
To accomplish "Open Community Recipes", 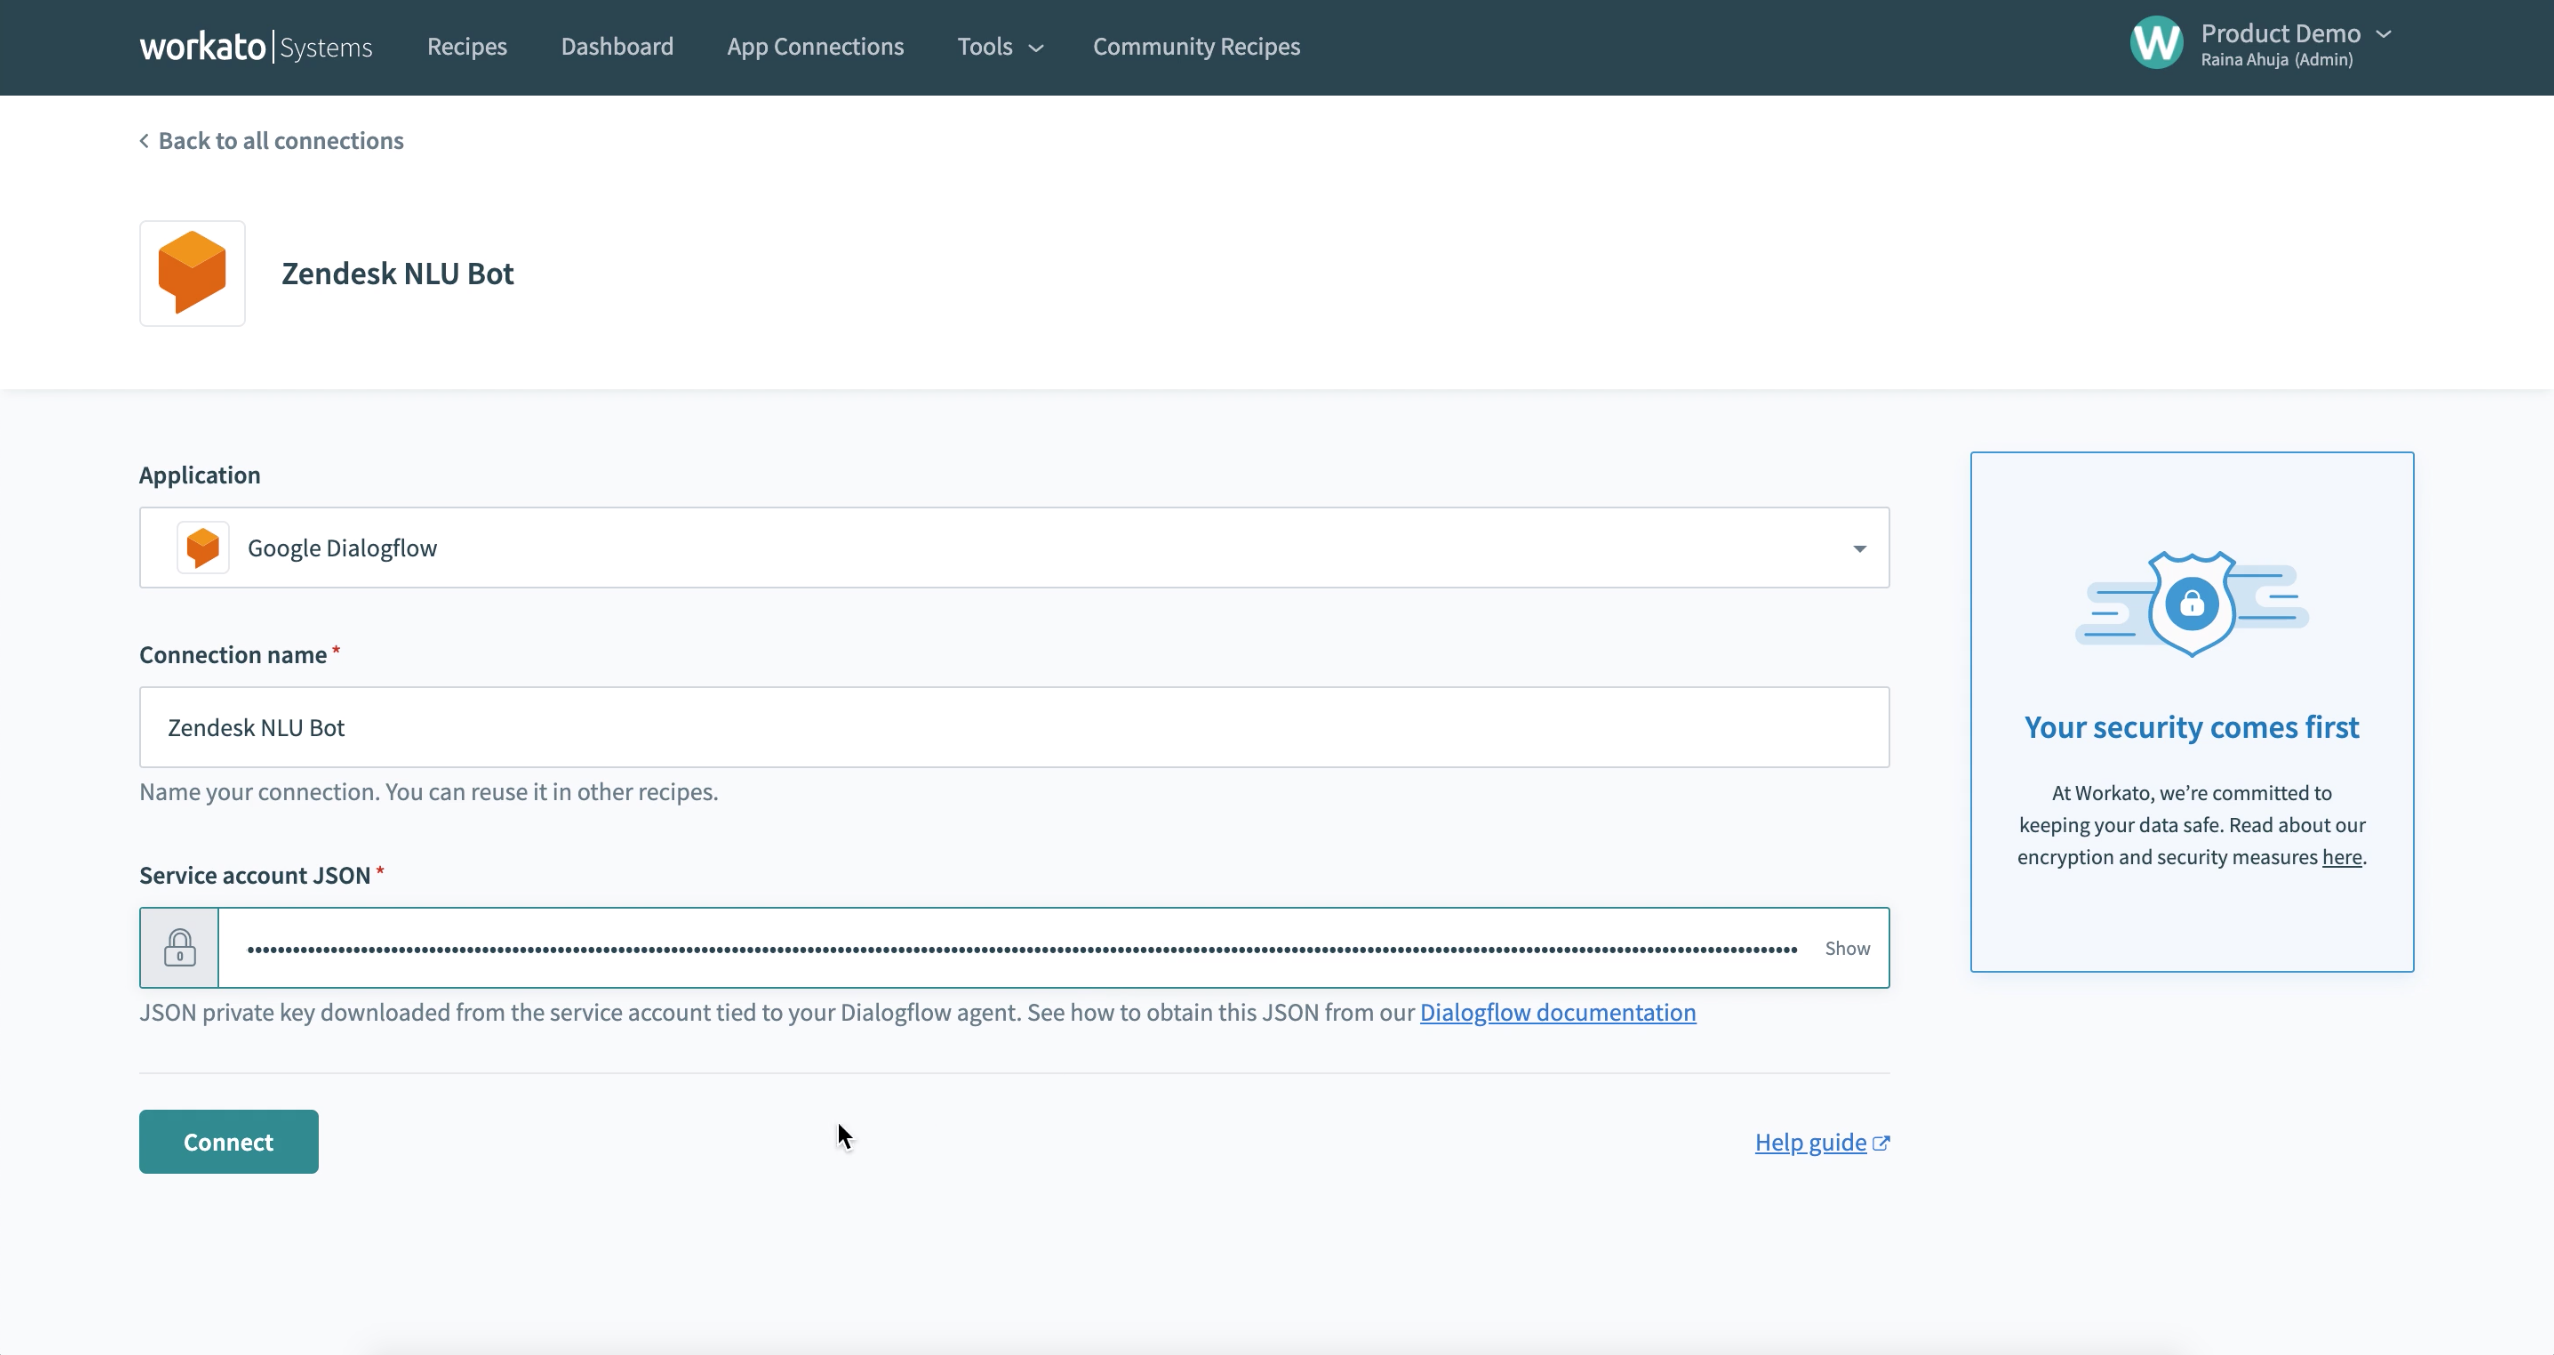I will 1196,46.
